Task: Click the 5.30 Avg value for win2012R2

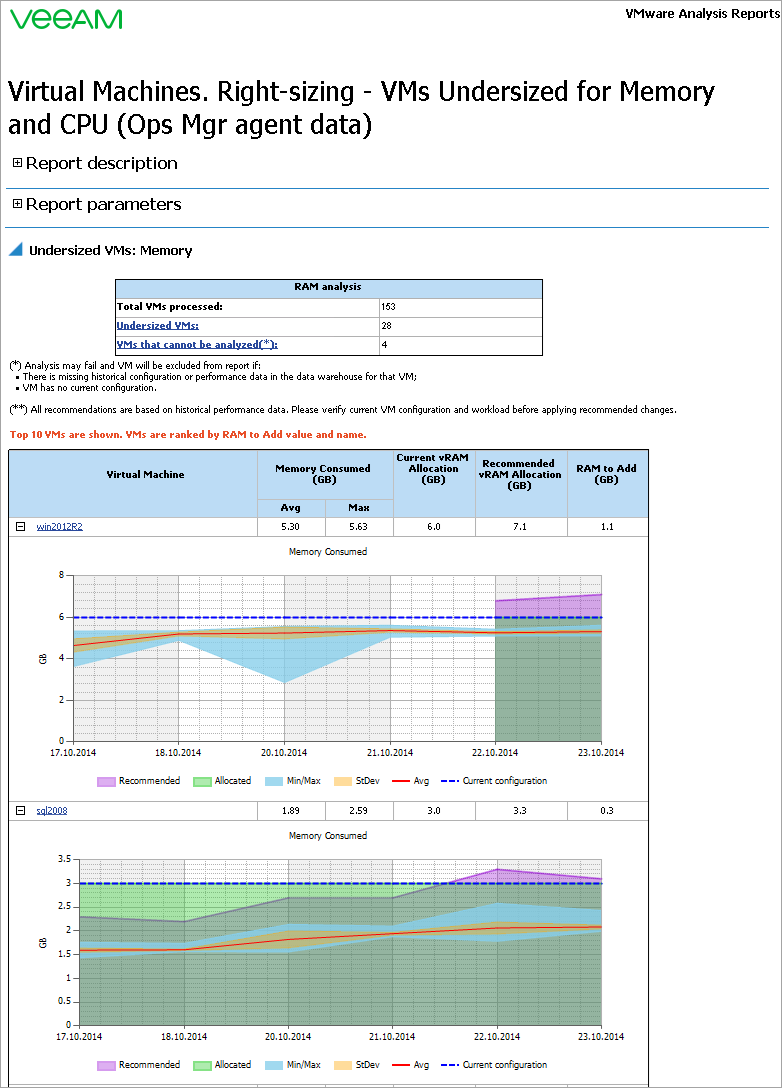Action: [291, 527]
